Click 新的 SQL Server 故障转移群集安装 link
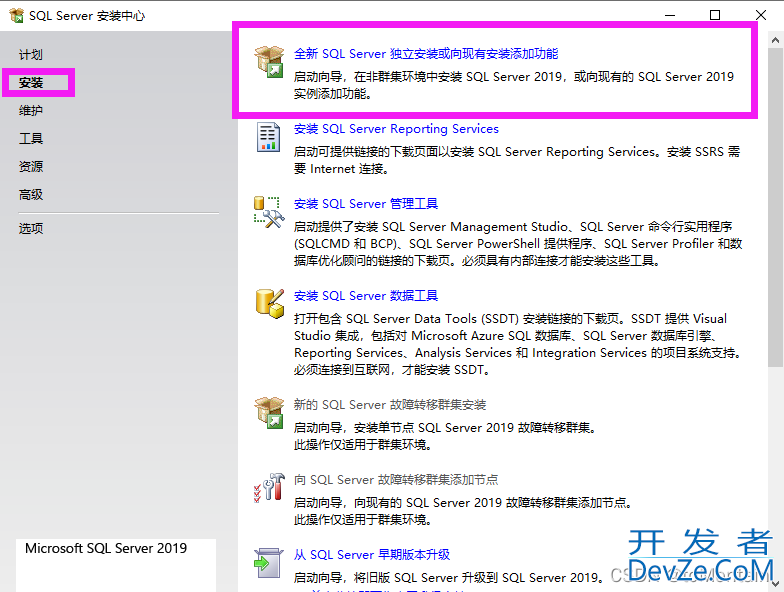 390,404
